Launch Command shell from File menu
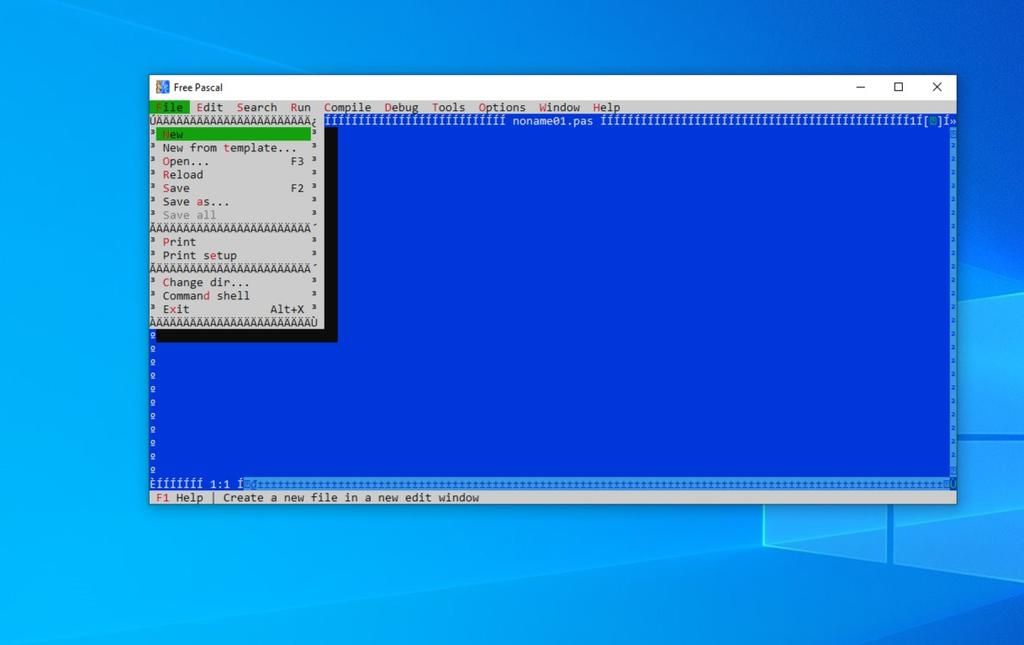The width and height of the screenshot is (1024, 645). (x=233, y=296)
